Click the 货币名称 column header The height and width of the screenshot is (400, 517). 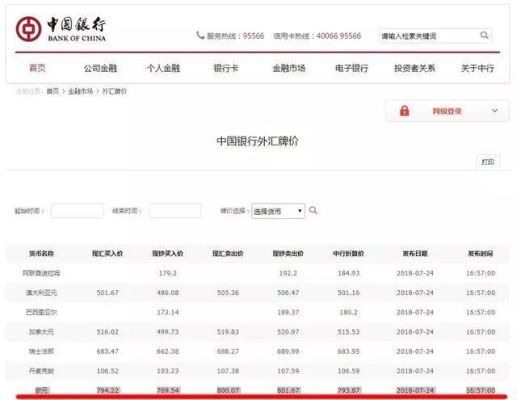pos(41,254)
